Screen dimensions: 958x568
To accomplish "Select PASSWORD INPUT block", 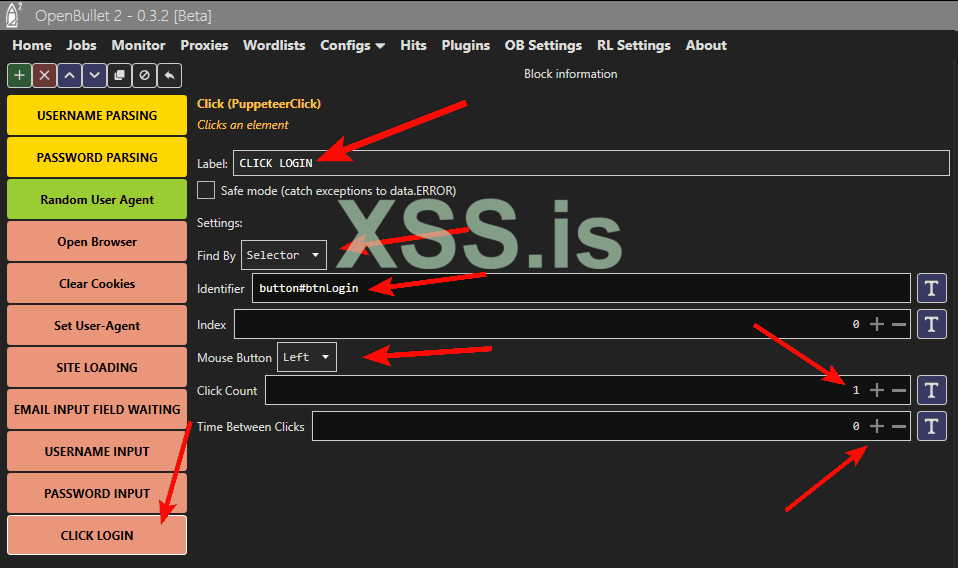I will pyautogui.click(x=97, y=493).
